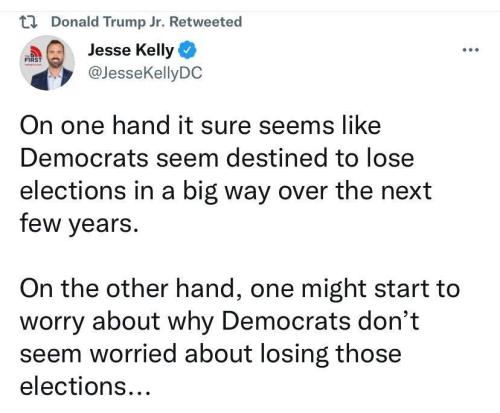Click the word 'Retweeted' in header
This screenshot has width=500, height=413.
(x=206, y=22)
